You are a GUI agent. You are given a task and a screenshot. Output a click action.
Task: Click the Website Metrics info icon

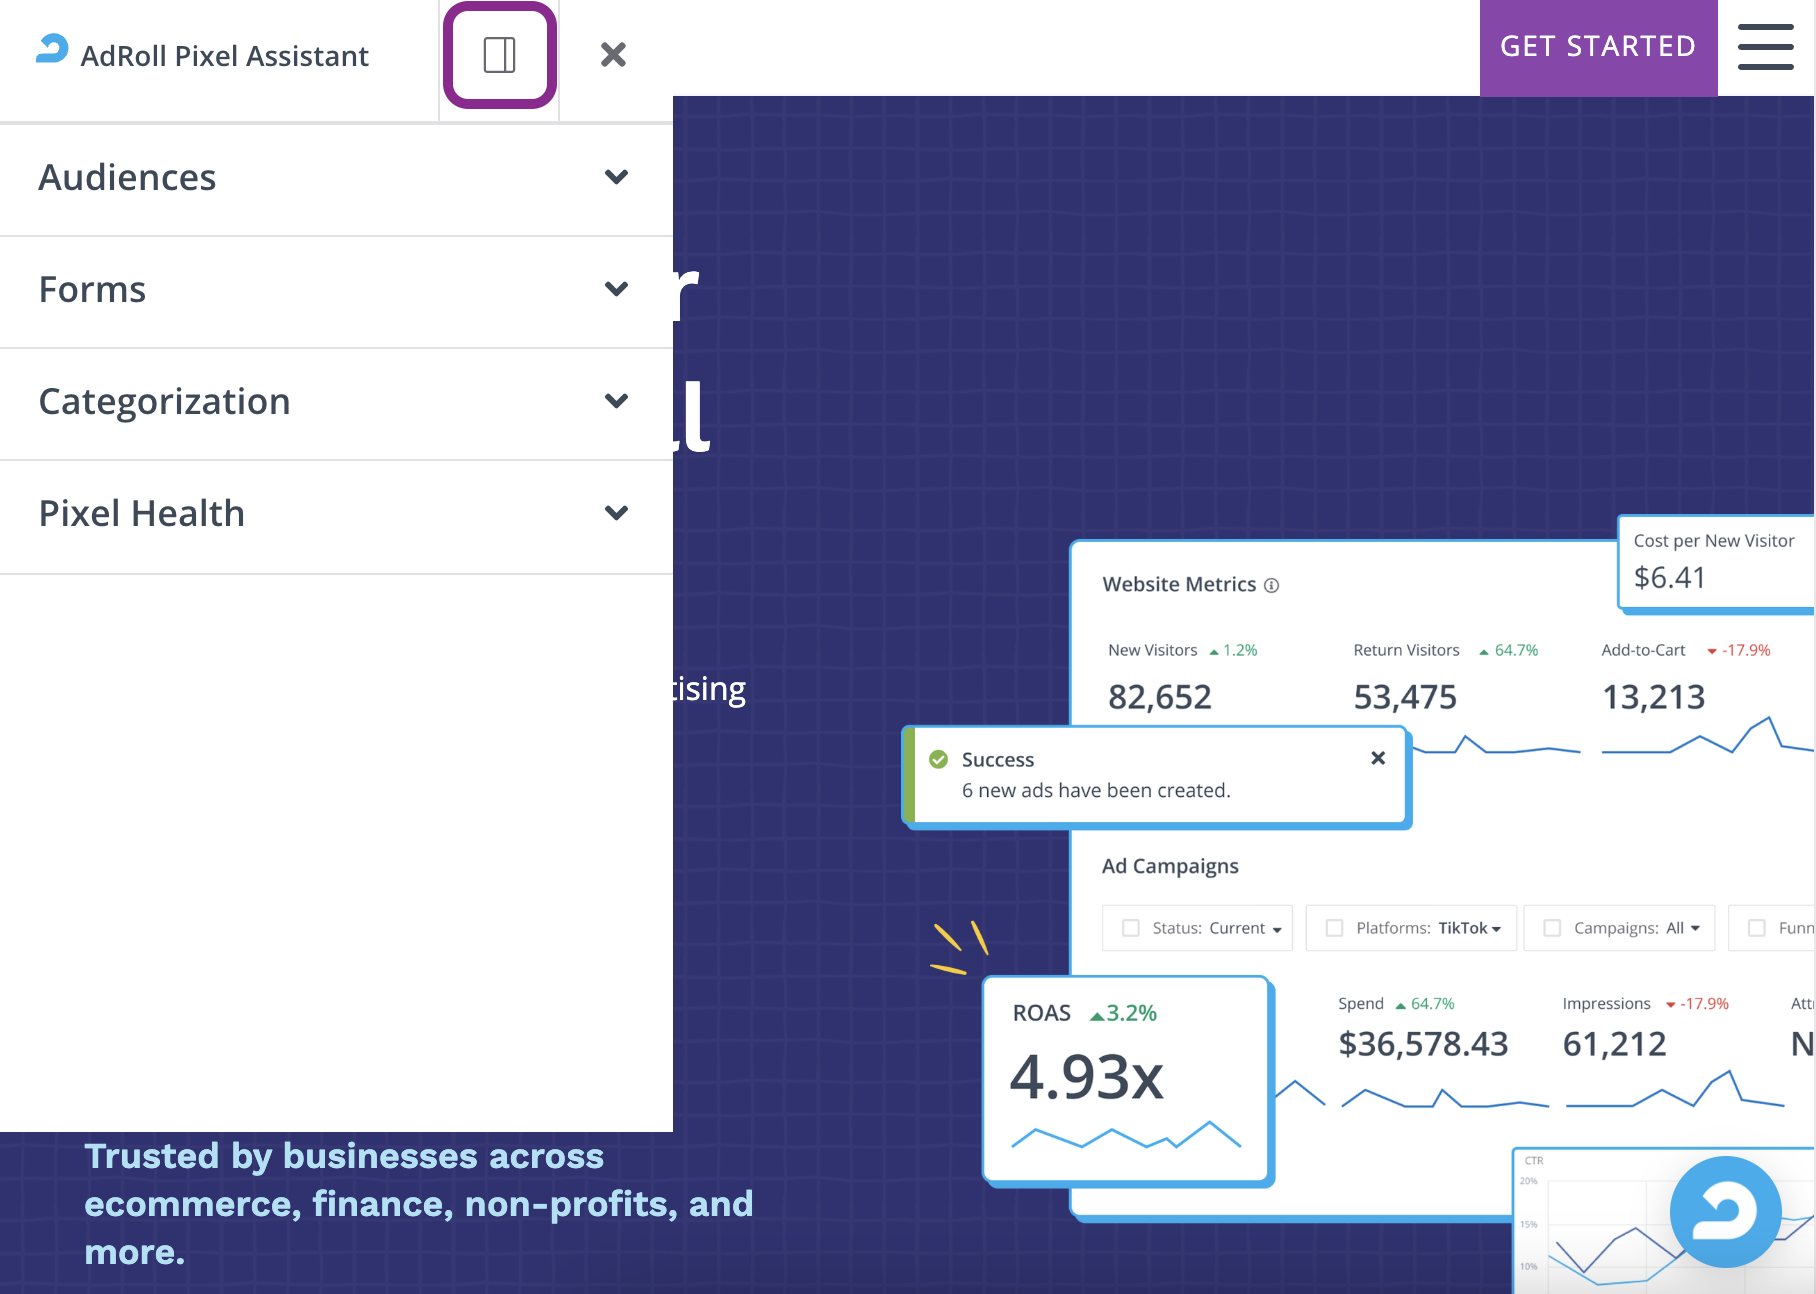[1271, 585]
